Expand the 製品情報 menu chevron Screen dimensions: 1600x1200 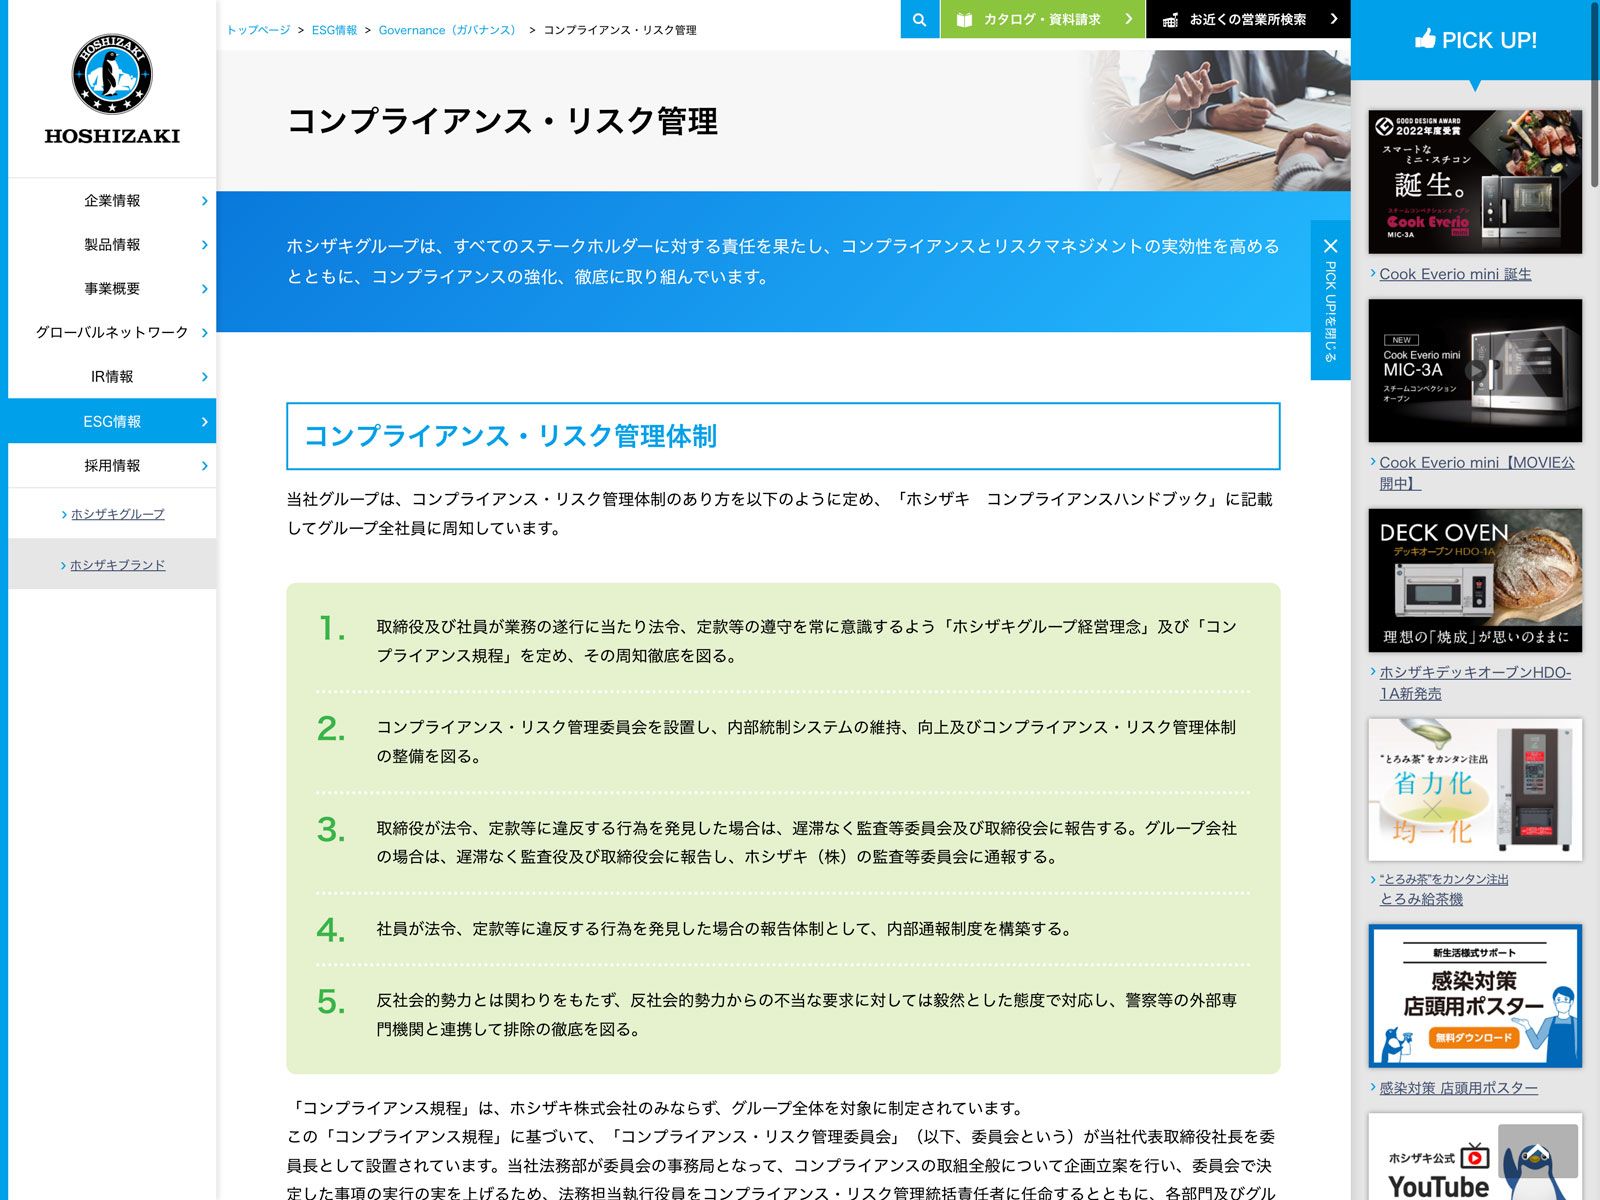point(205,245)
